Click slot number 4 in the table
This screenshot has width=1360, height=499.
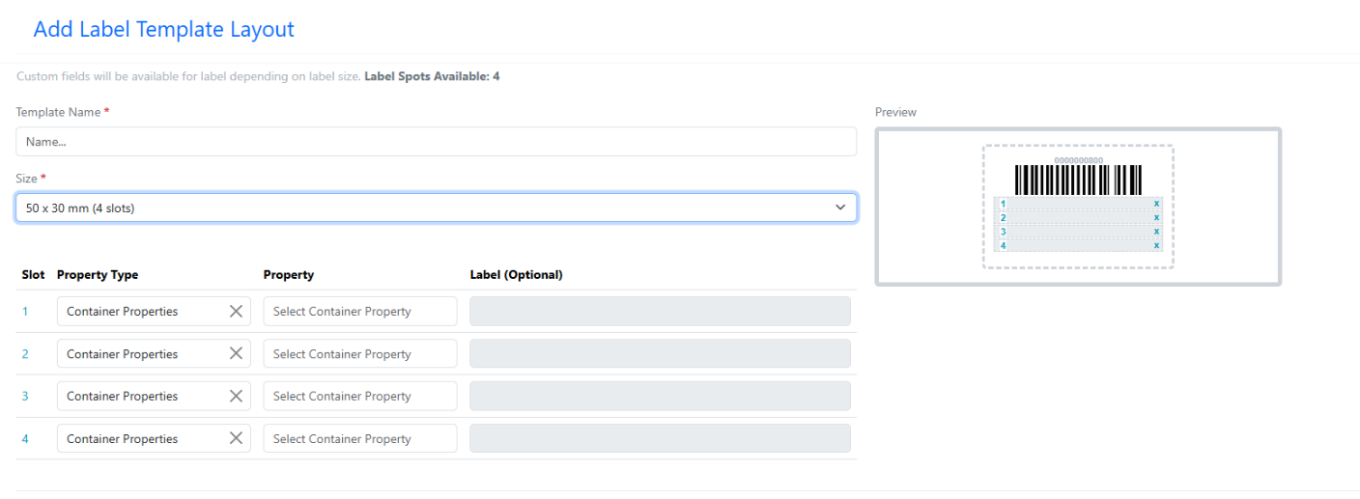[25, 438]
